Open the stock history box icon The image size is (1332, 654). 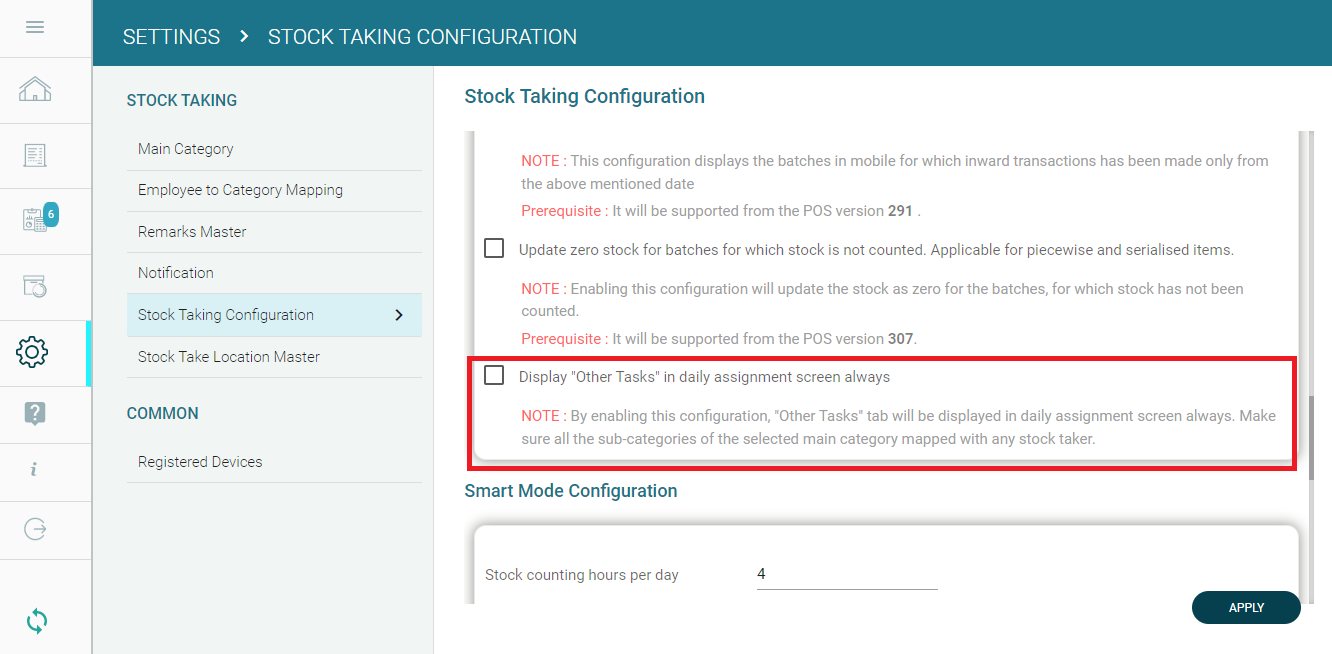coord(35,287)
